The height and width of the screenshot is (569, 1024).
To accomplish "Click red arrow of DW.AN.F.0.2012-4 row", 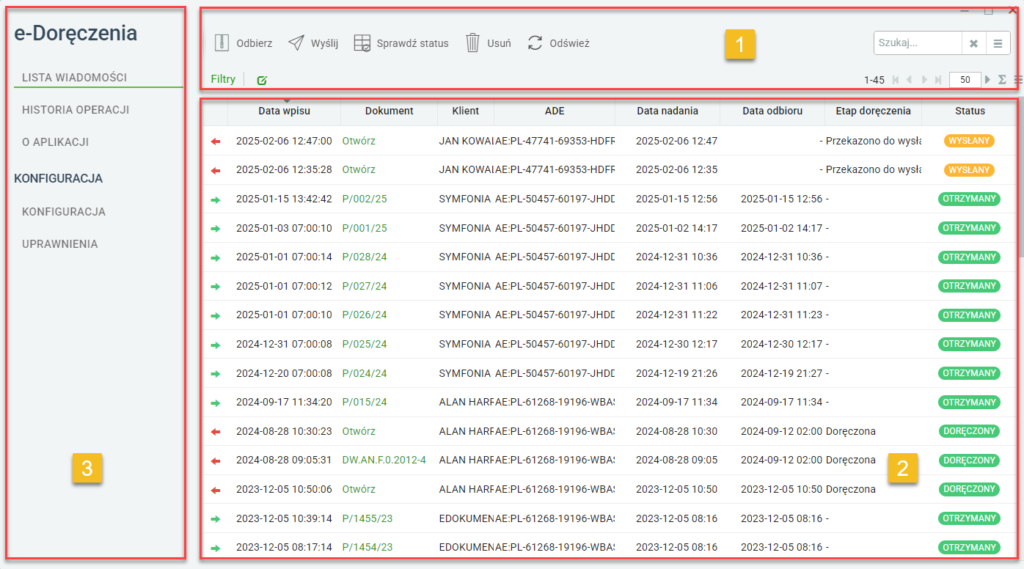I will tap(216, 461).
